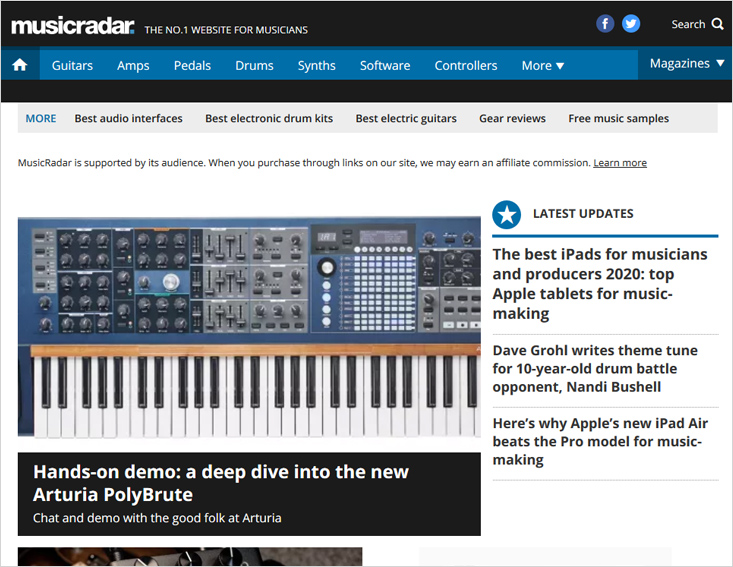Open the Synths section
Screen dimensions: 733x567
pos(316,65)
